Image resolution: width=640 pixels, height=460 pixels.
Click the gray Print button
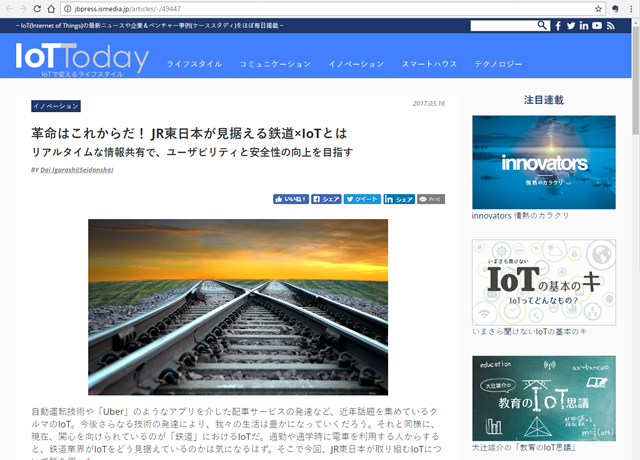(x=431, y=199)
